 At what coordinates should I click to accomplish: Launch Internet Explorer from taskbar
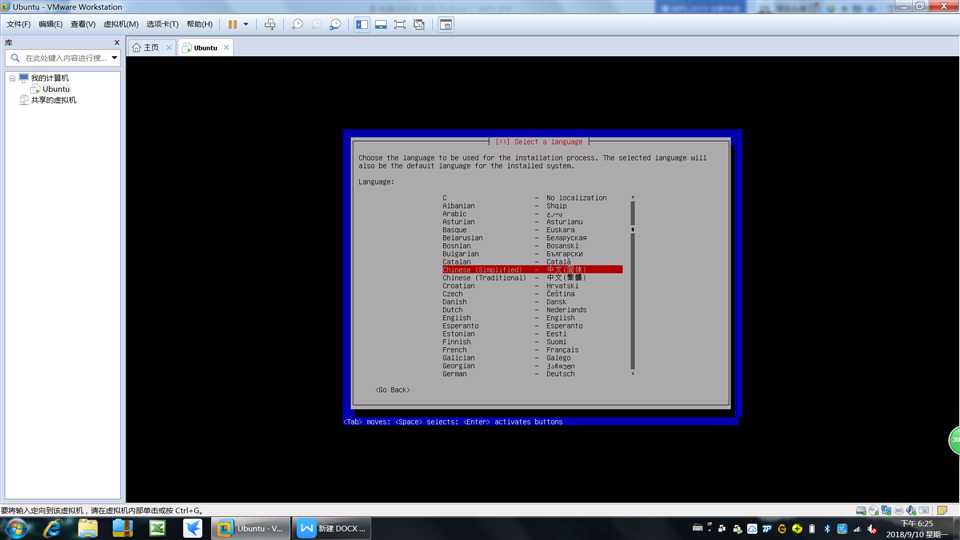(51, 528)
